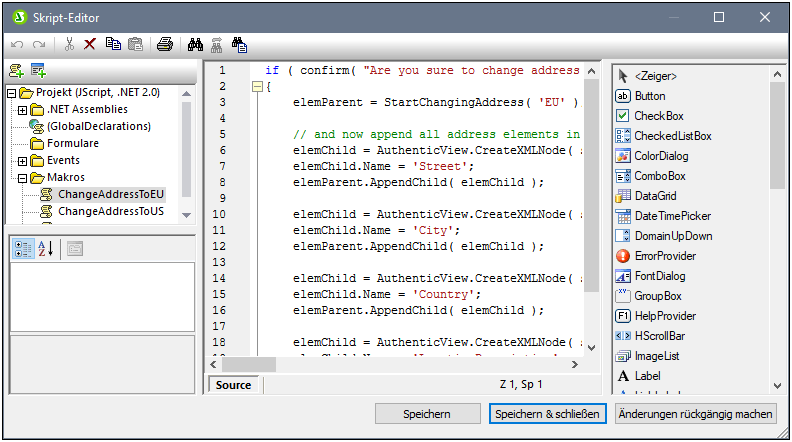Click the new form icon above tree
This screenshot has height=442, width=792.
pyautogui.click(x=39, y=70)
